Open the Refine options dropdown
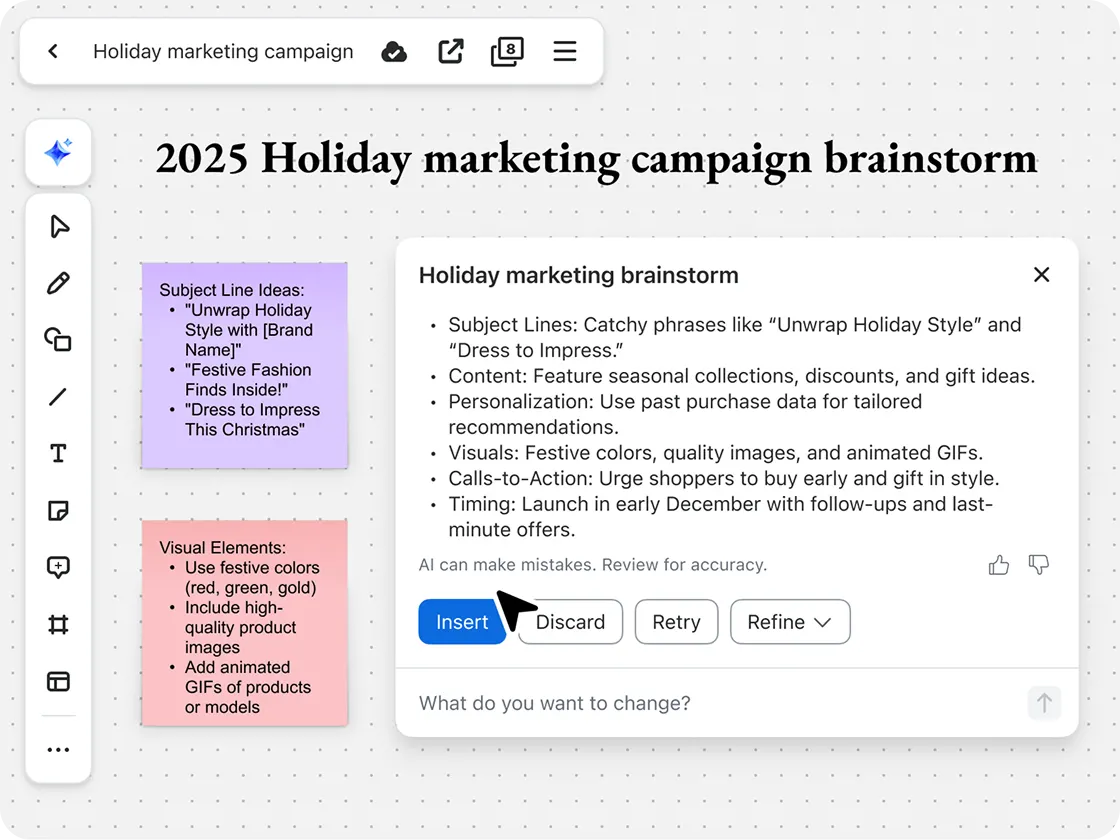 point(790,622)
